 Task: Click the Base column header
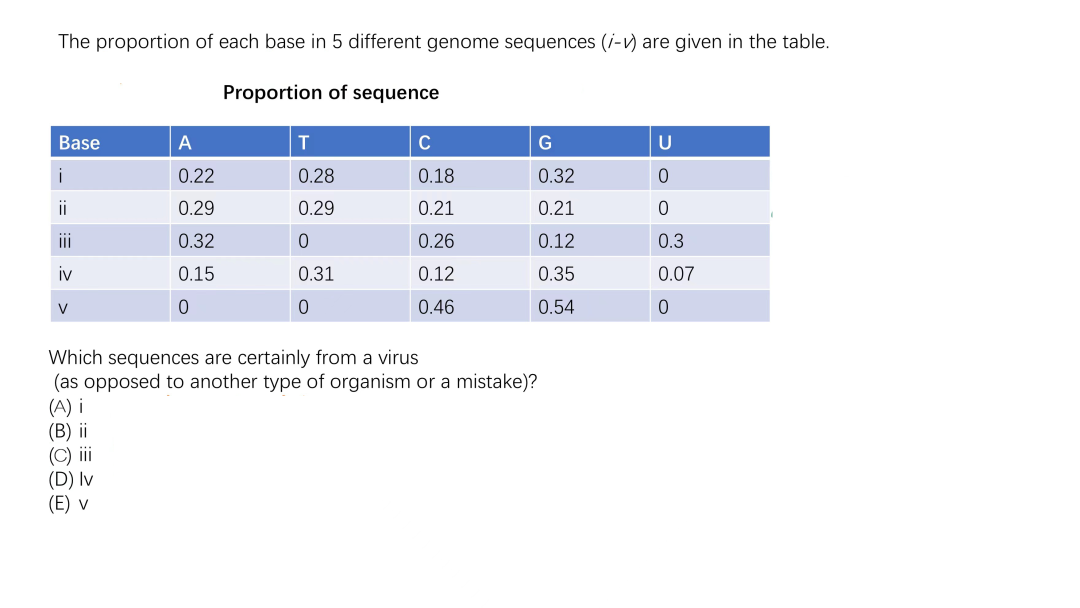(110, 142)
